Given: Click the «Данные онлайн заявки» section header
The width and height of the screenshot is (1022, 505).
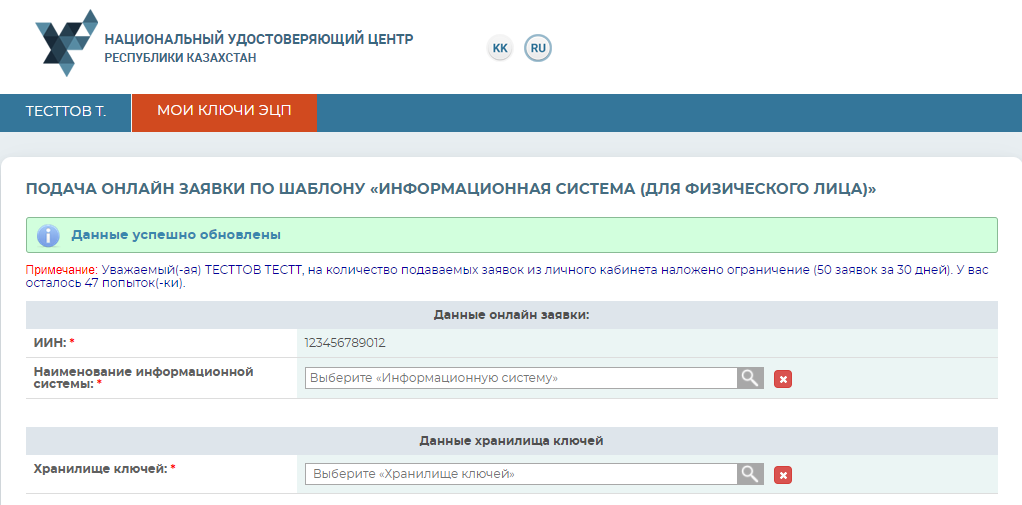Looking at the screenshot, I should pos(511,315).
